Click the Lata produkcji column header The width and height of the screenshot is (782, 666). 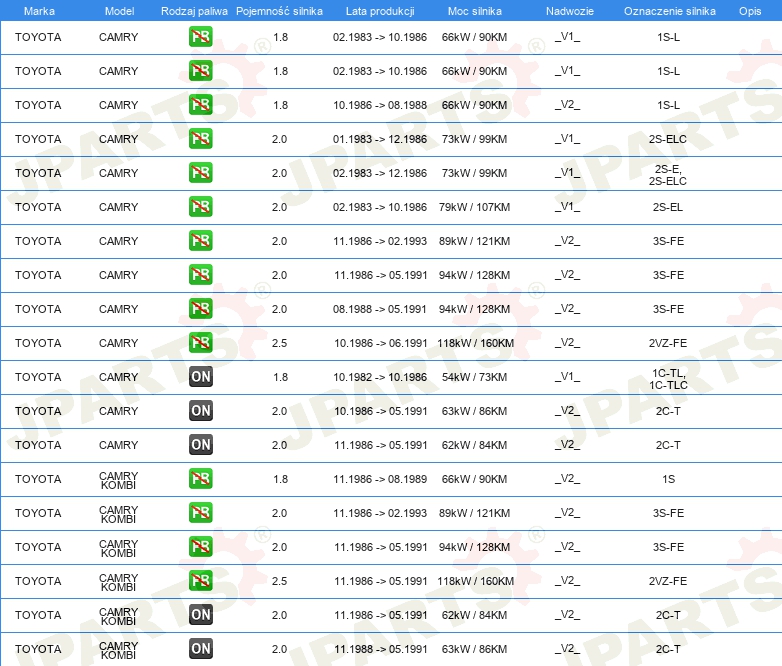[380, 11]
